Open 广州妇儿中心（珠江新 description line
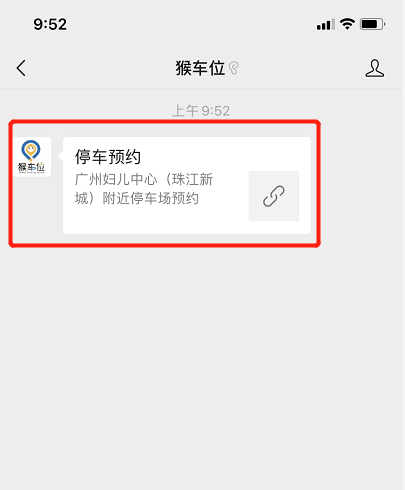Viewport: 405px width, 490px height. pos(144,179)
